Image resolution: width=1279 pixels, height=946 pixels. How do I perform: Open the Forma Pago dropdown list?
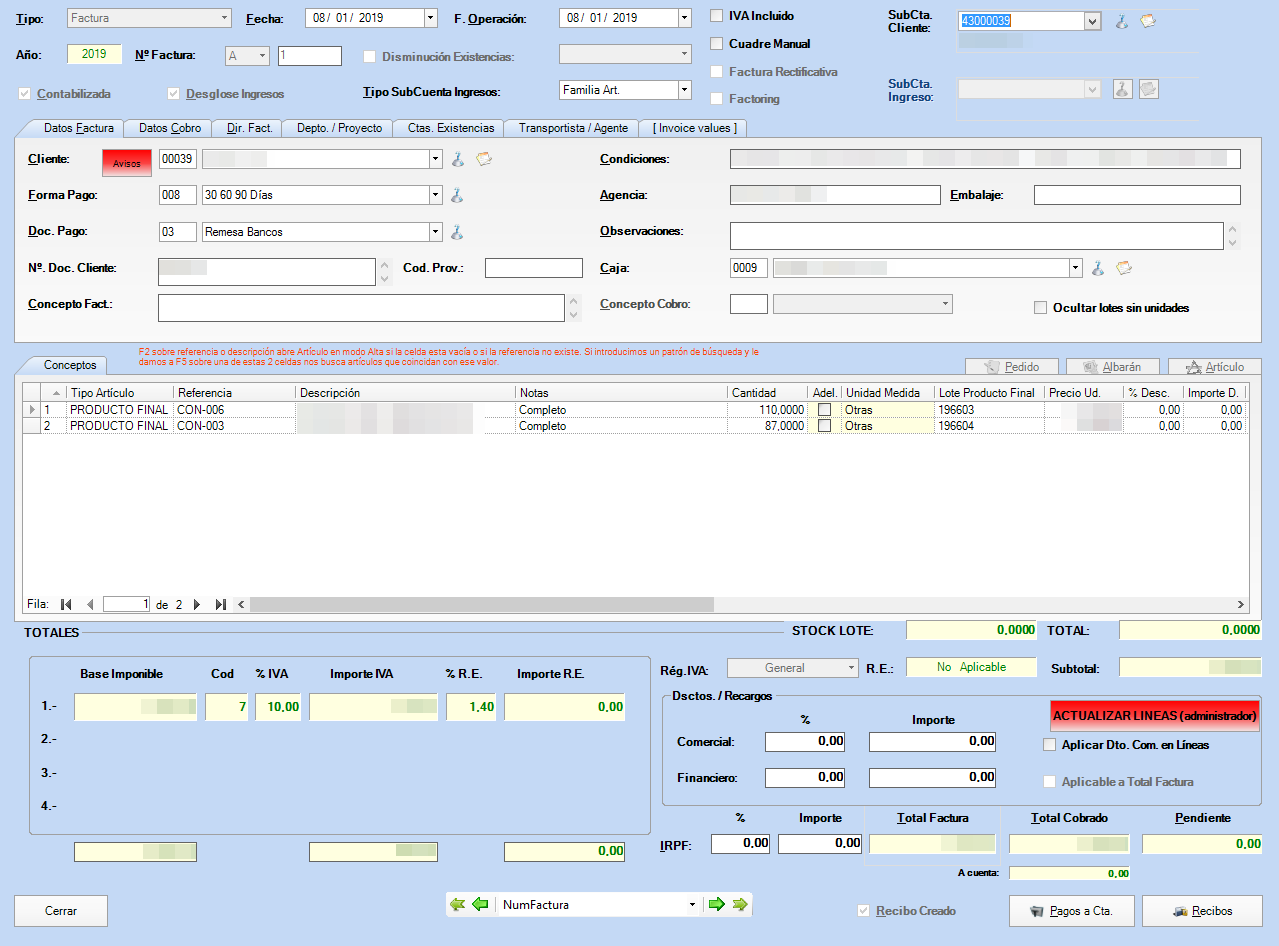[435, 195]
